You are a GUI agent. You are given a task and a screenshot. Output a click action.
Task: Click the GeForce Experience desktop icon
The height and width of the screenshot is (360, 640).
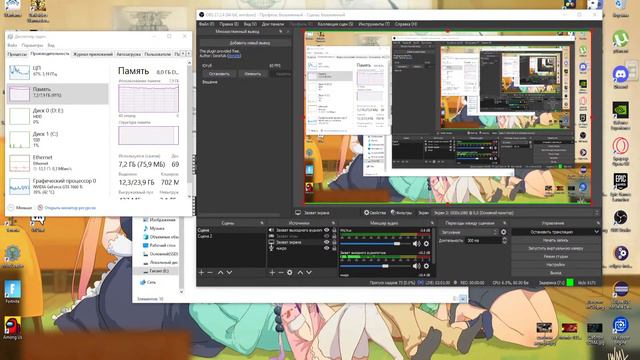[x=620, y=116]
